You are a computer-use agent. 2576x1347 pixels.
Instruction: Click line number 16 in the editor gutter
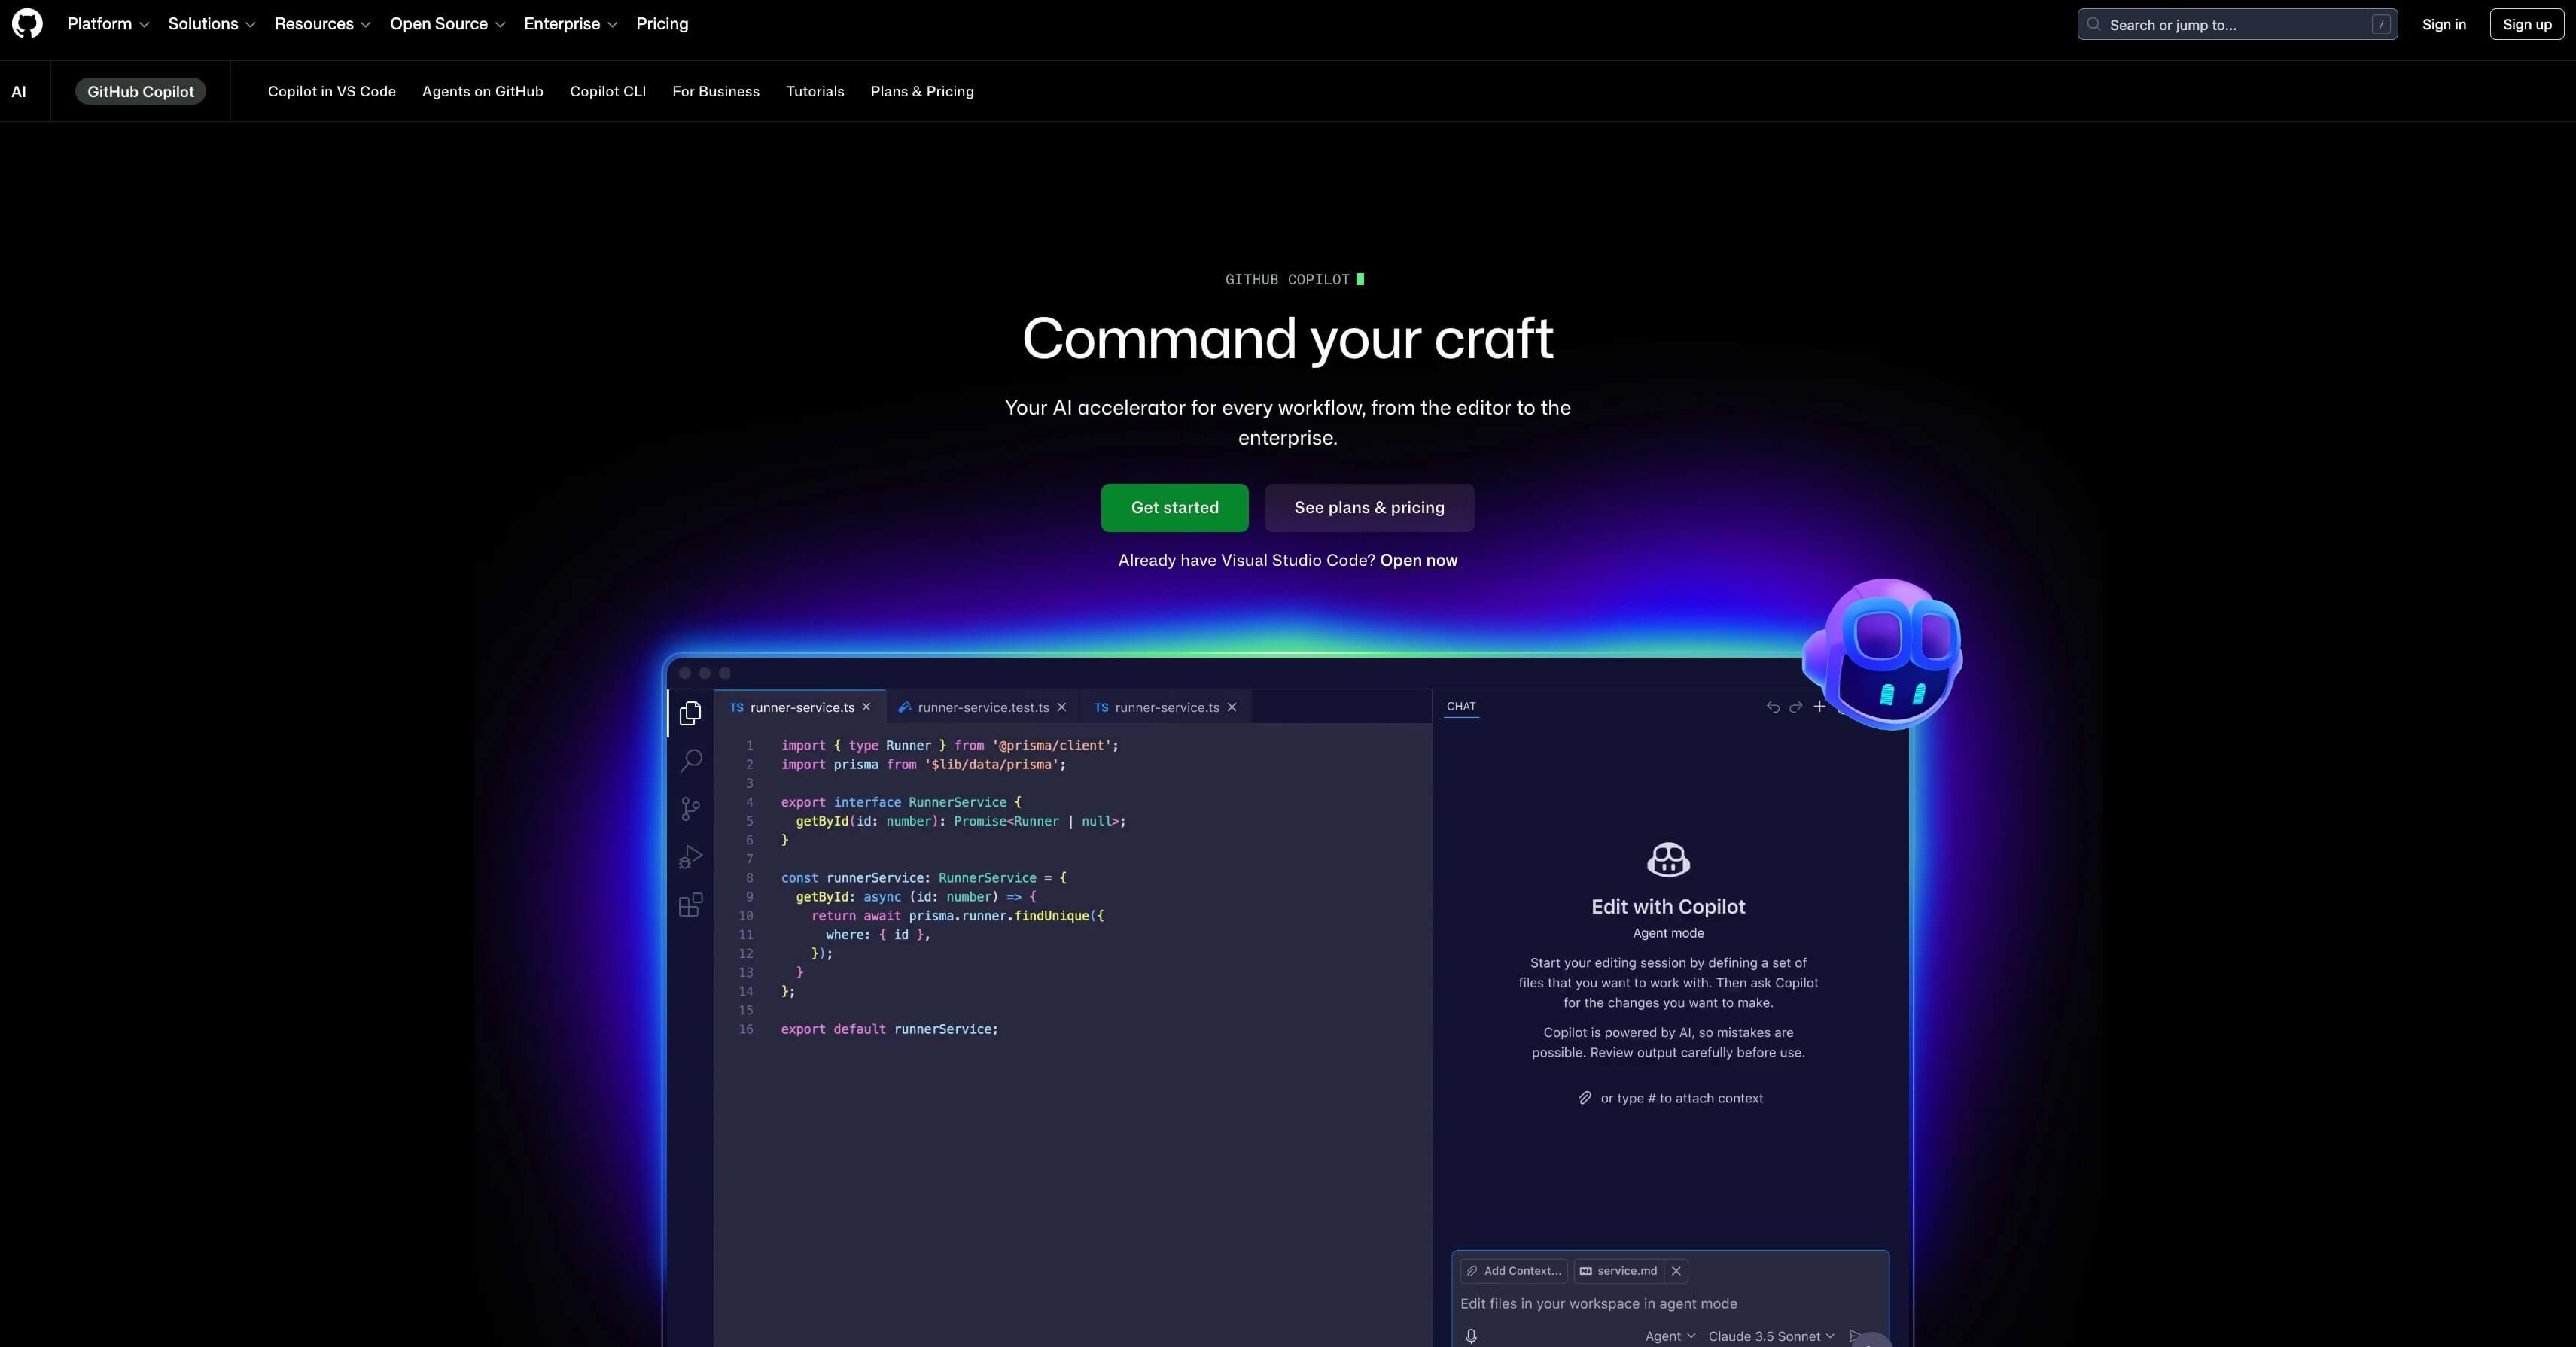tap(746, 1029)
